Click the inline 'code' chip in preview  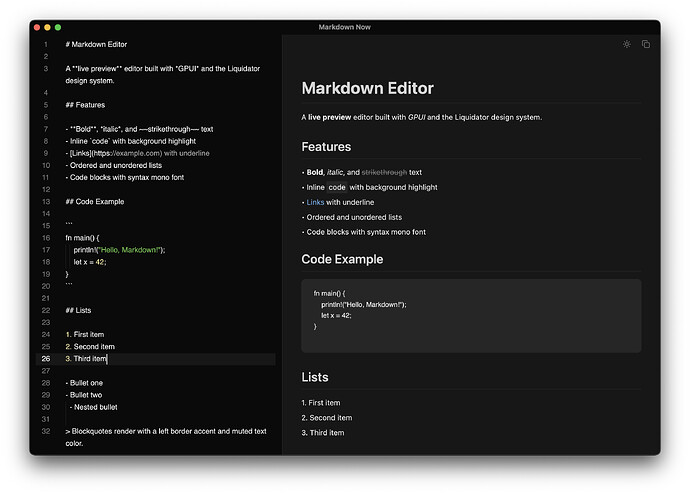[x=337, y=187]
